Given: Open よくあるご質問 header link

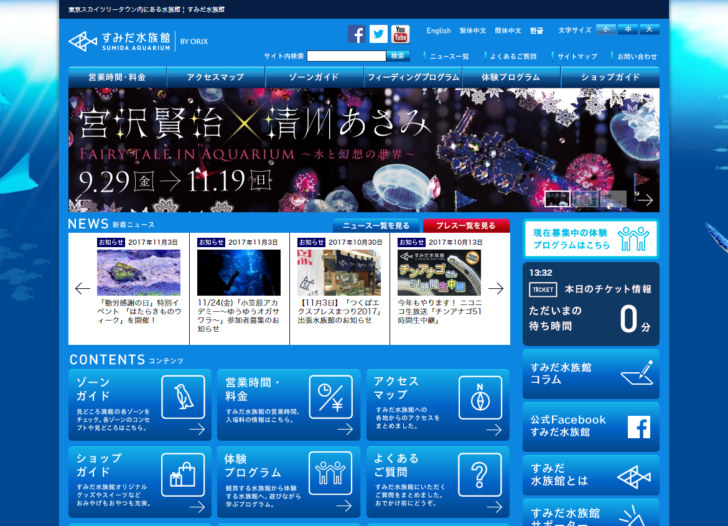Looking at the screenshot, I should pos(513,57).
